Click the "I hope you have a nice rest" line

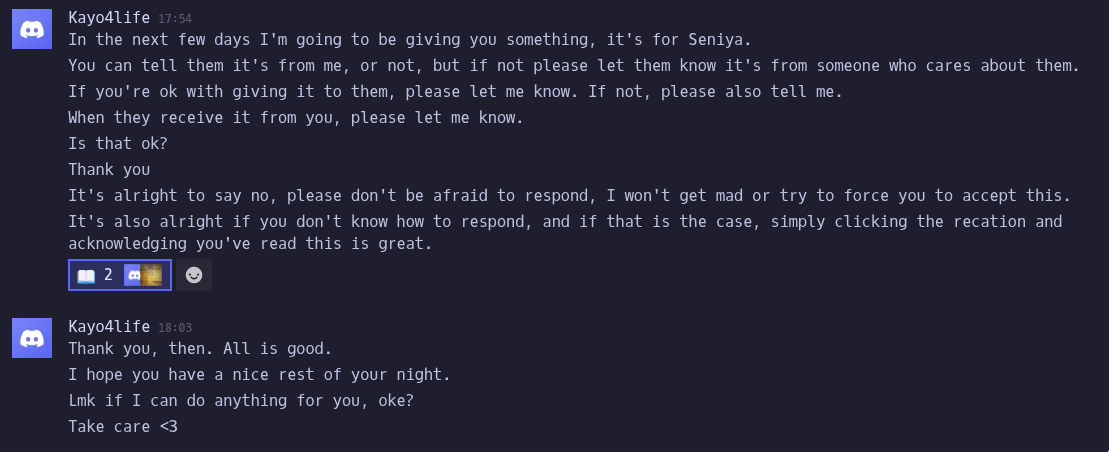(x=259, y=375)
